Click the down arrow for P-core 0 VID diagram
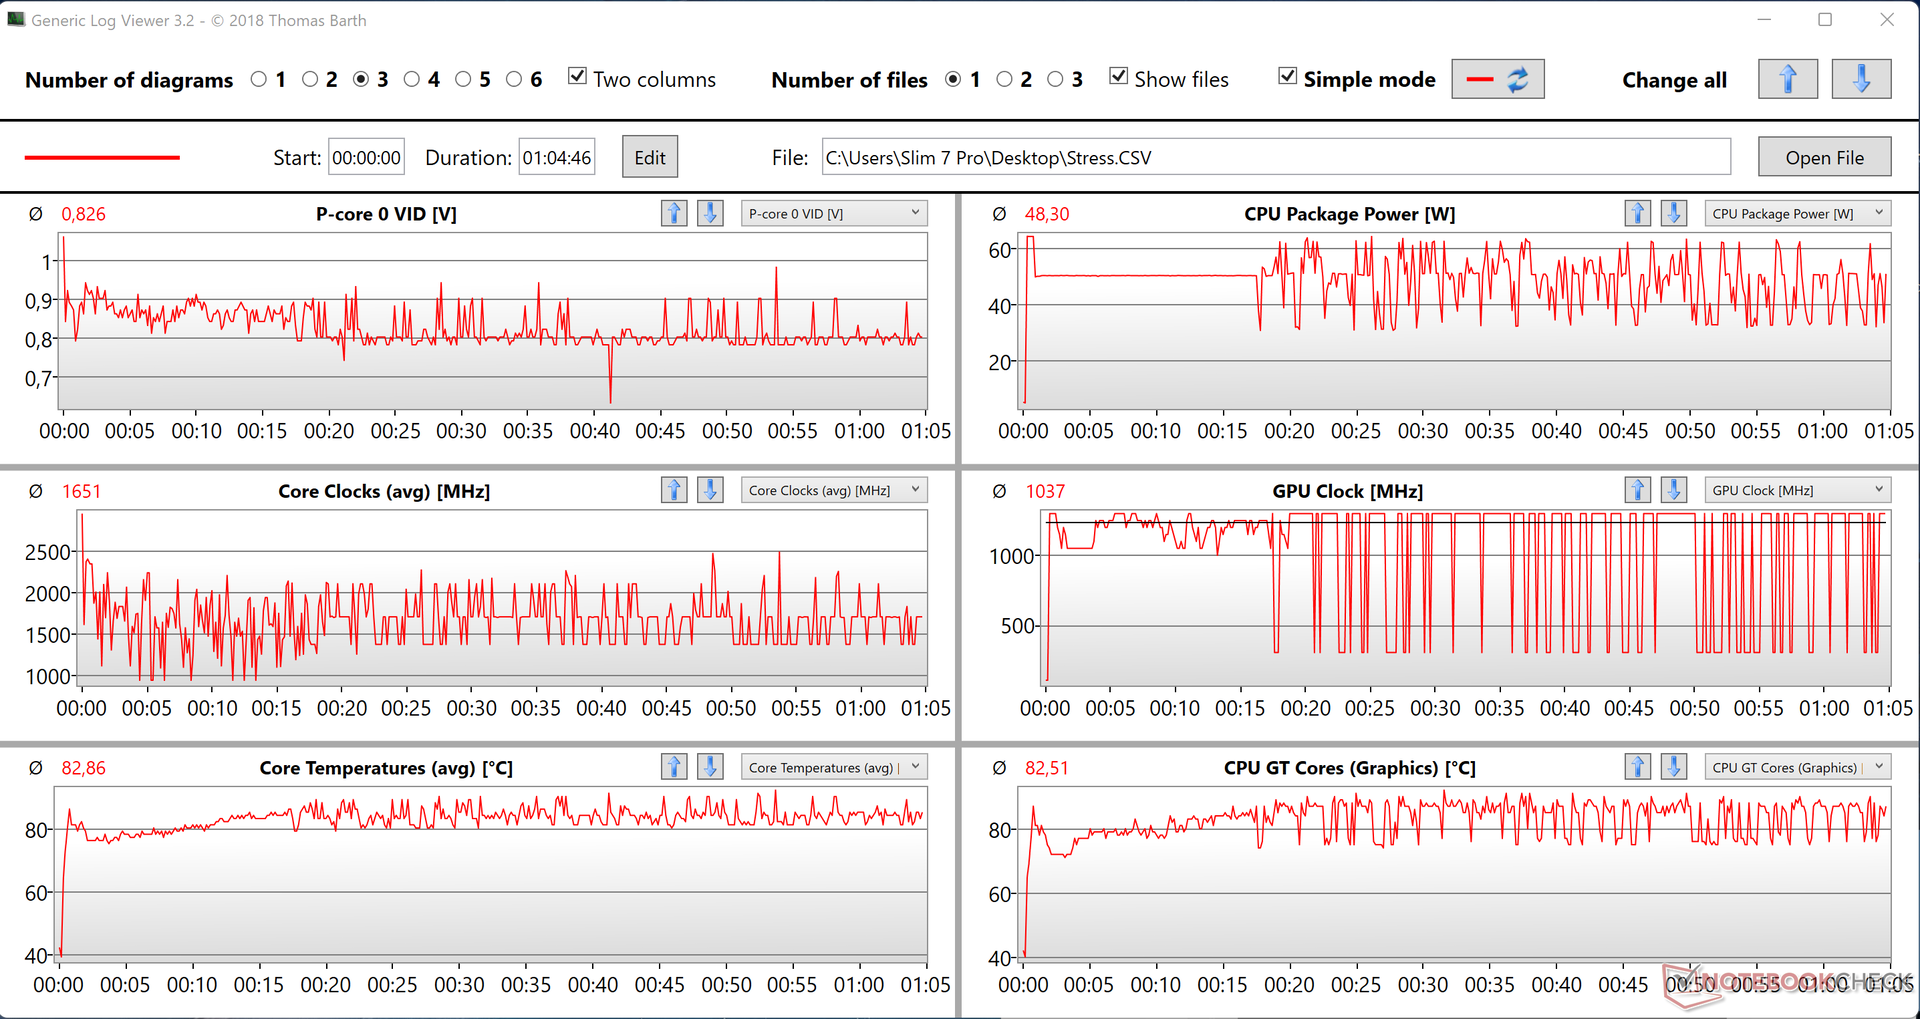This screenshot has width=1920, height=1019. tap(710, 213)
